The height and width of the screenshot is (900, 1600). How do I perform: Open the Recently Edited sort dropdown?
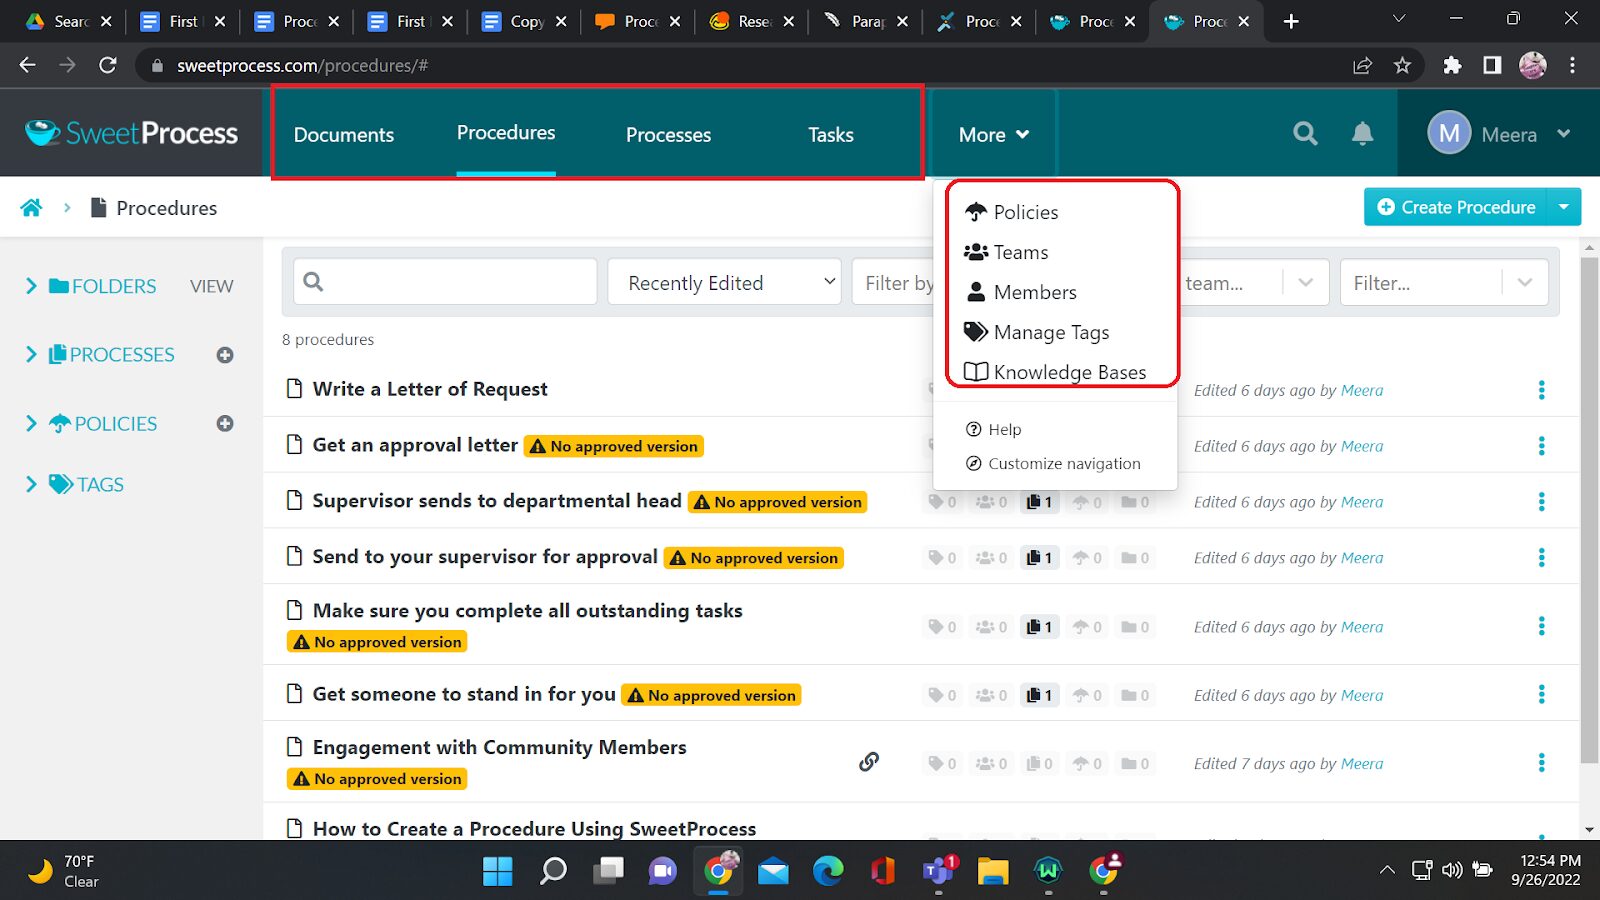(725, 283)
